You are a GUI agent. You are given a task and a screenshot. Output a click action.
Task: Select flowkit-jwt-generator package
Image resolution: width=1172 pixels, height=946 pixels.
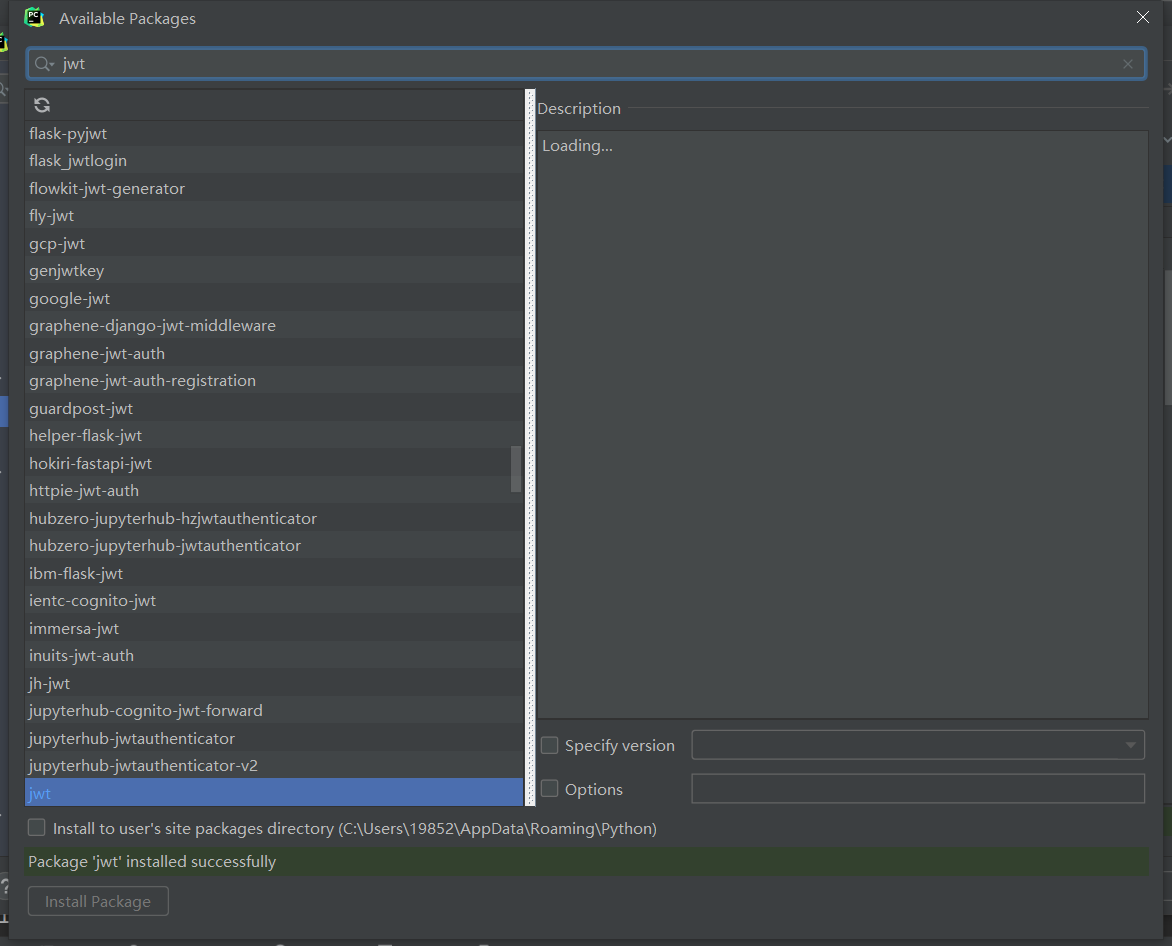pos(274,188)
